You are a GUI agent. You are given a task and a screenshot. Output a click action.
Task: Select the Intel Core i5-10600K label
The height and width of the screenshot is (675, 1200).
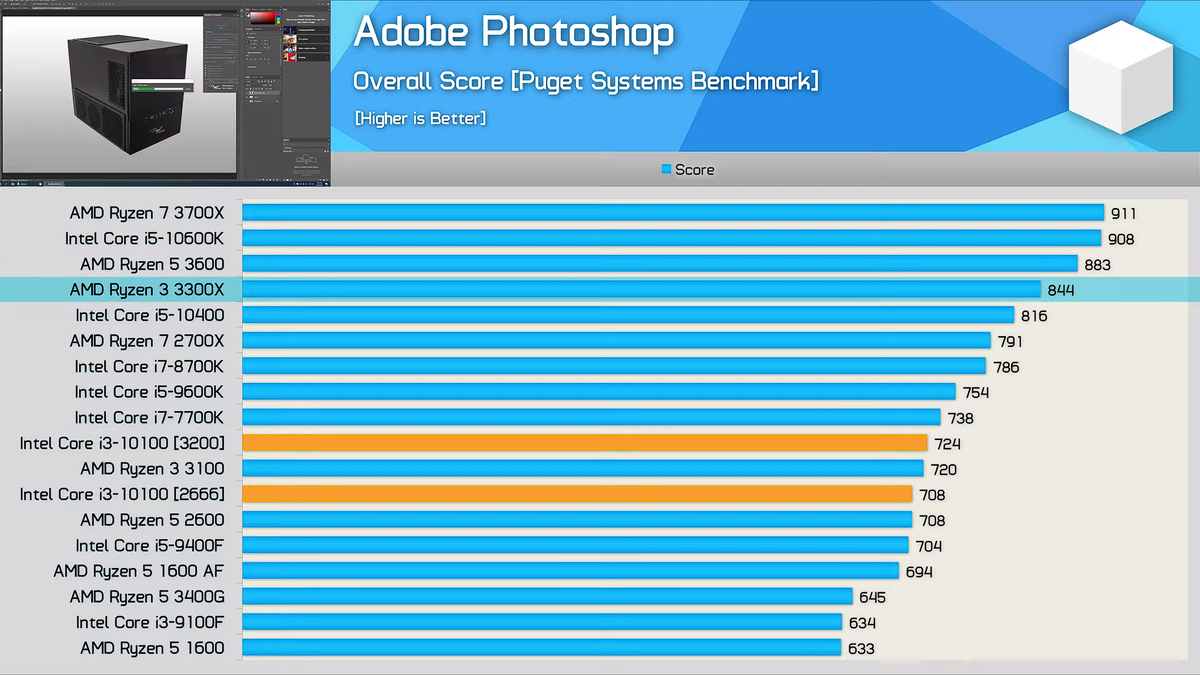(145, 238)
